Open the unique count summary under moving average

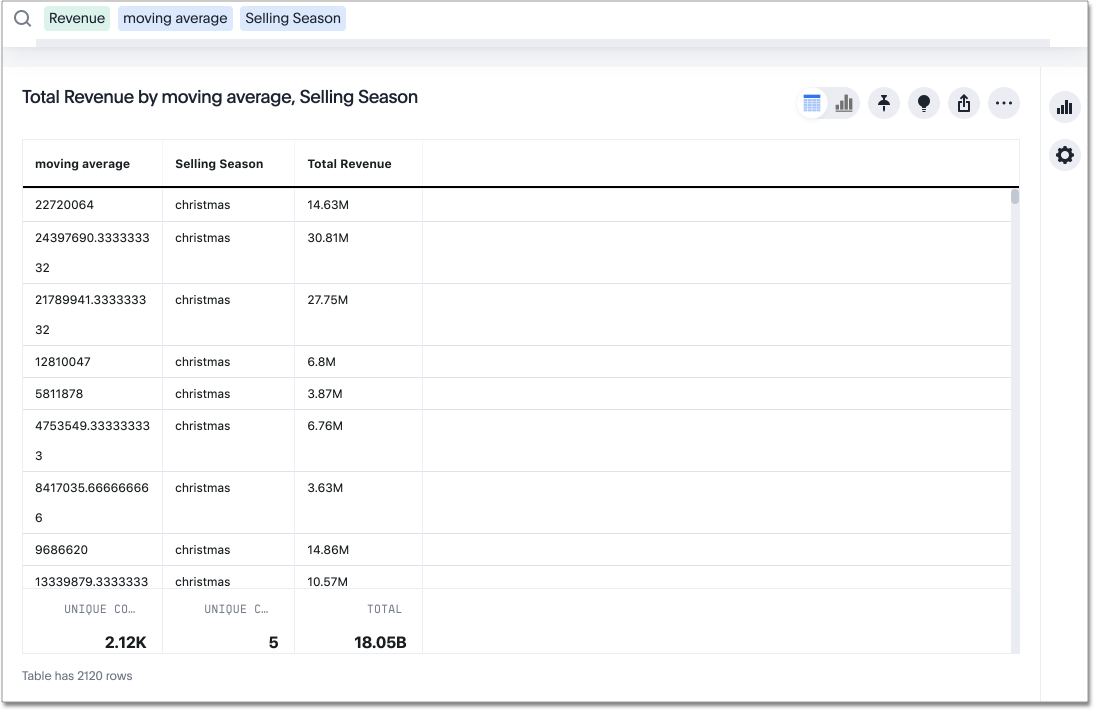(x=92, y=626)
